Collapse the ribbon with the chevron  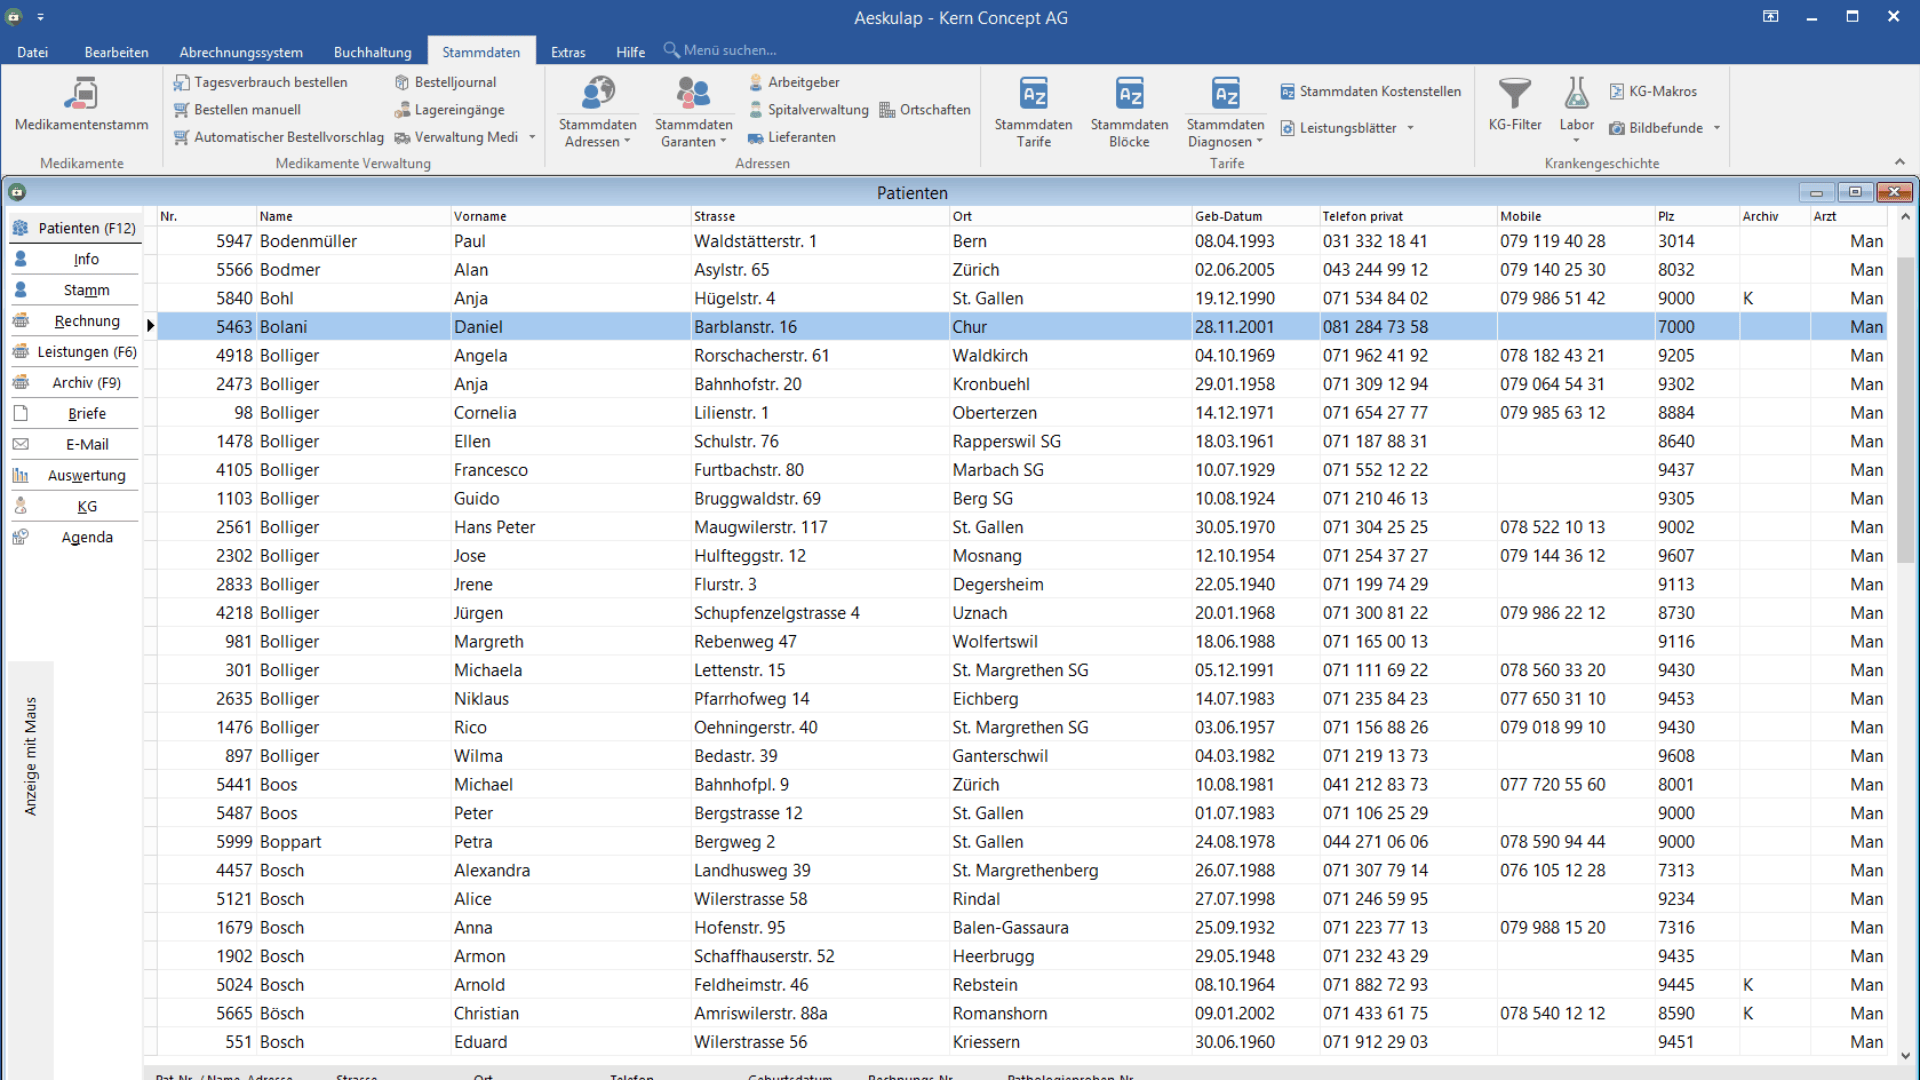(1899, 162)
